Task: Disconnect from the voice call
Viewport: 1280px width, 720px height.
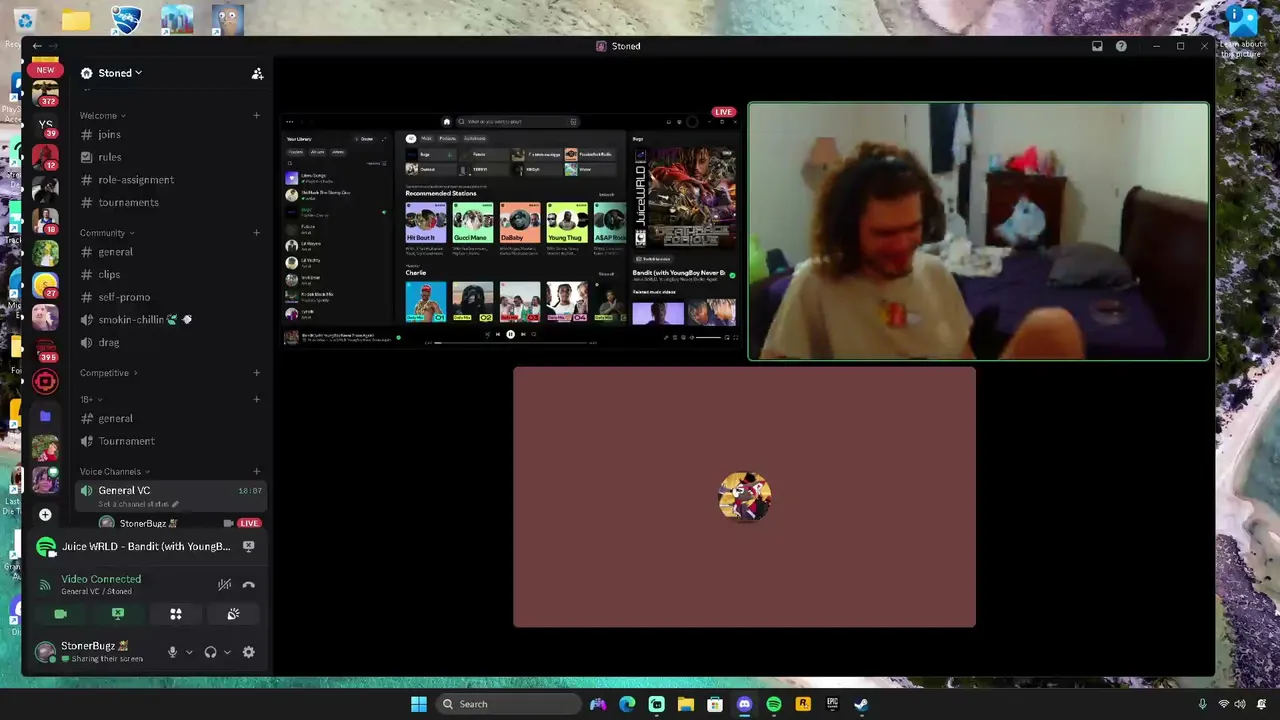Action: [249, 584]
